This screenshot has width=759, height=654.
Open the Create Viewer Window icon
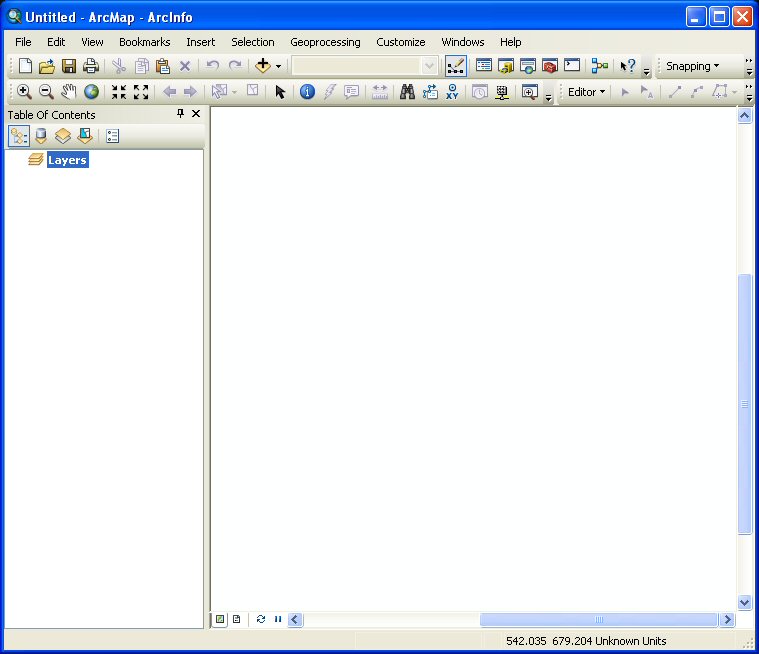pos(529,91)
